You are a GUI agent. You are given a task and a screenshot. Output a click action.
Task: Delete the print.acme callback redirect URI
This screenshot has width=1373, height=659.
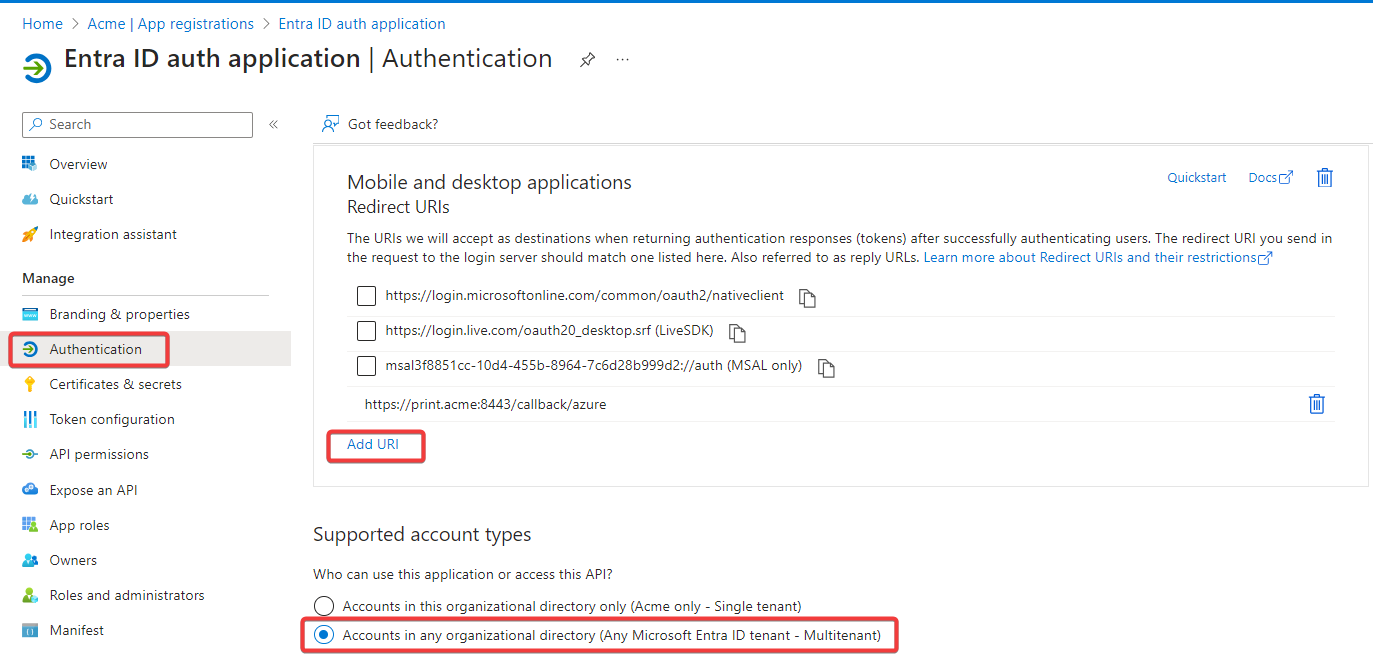coord(1317,404)
